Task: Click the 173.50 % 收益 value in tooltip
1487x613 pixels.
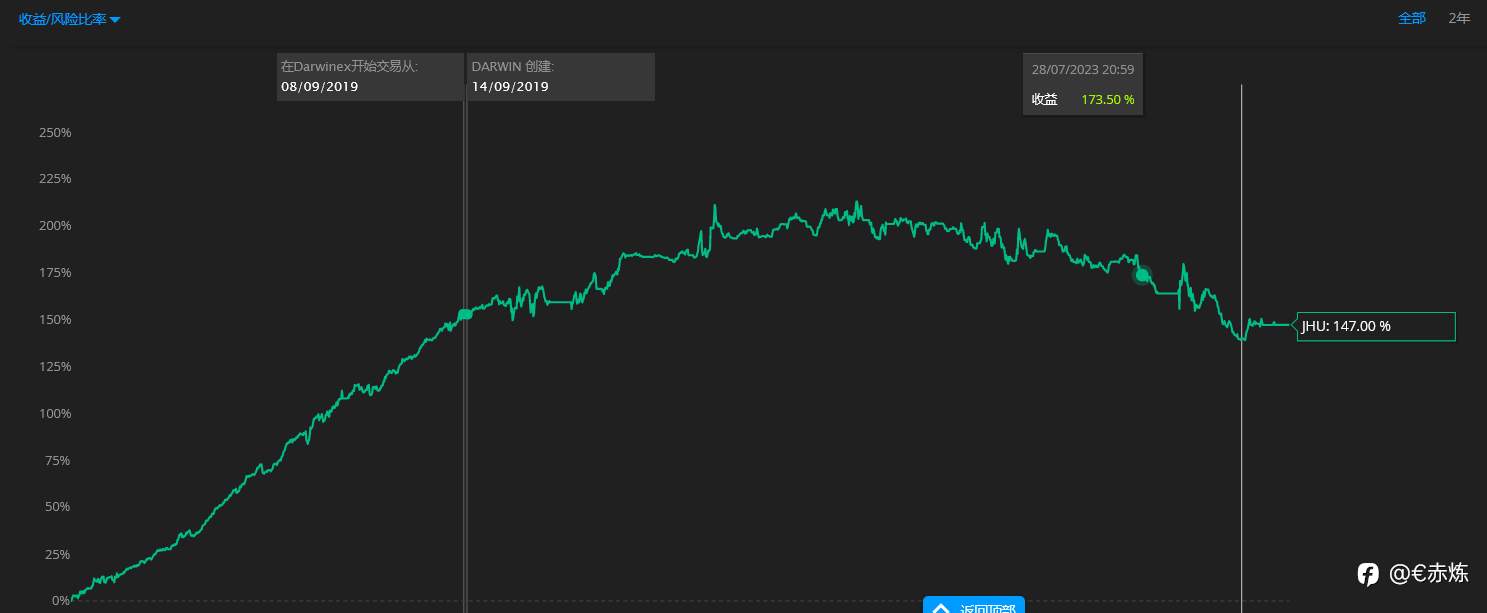Action: [x=1107, y=100]
